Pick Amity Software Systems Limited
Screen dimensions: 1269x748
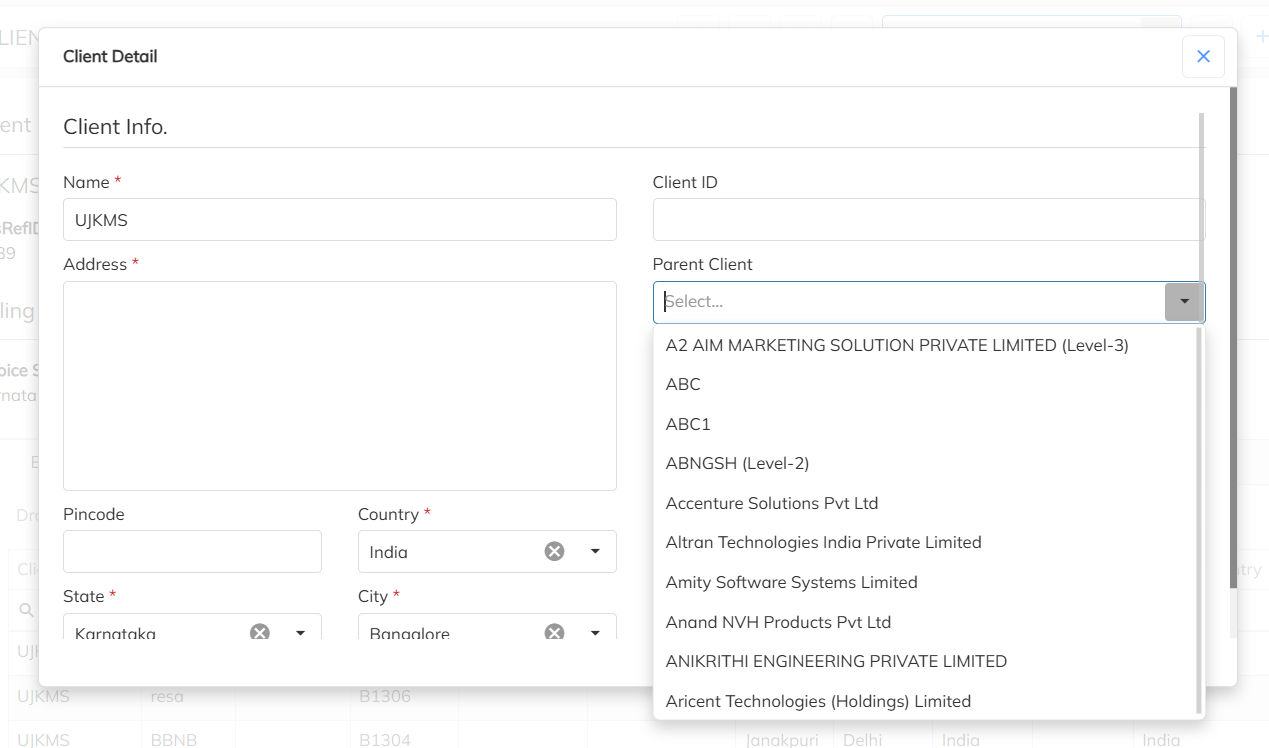791,582
